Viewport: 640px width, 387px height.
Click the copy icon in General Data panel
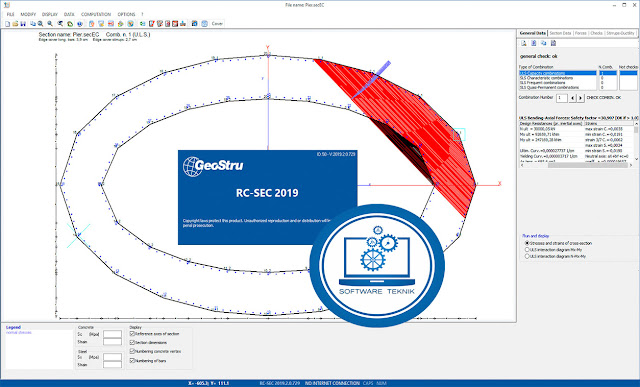[x=543, y=43]
